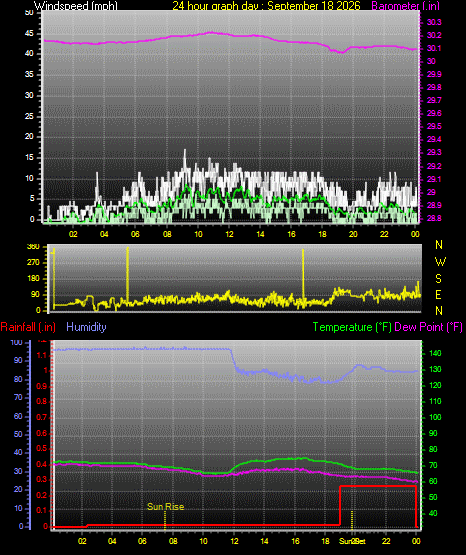Click the '18' hour label under bottom graph

pos(325,541)
